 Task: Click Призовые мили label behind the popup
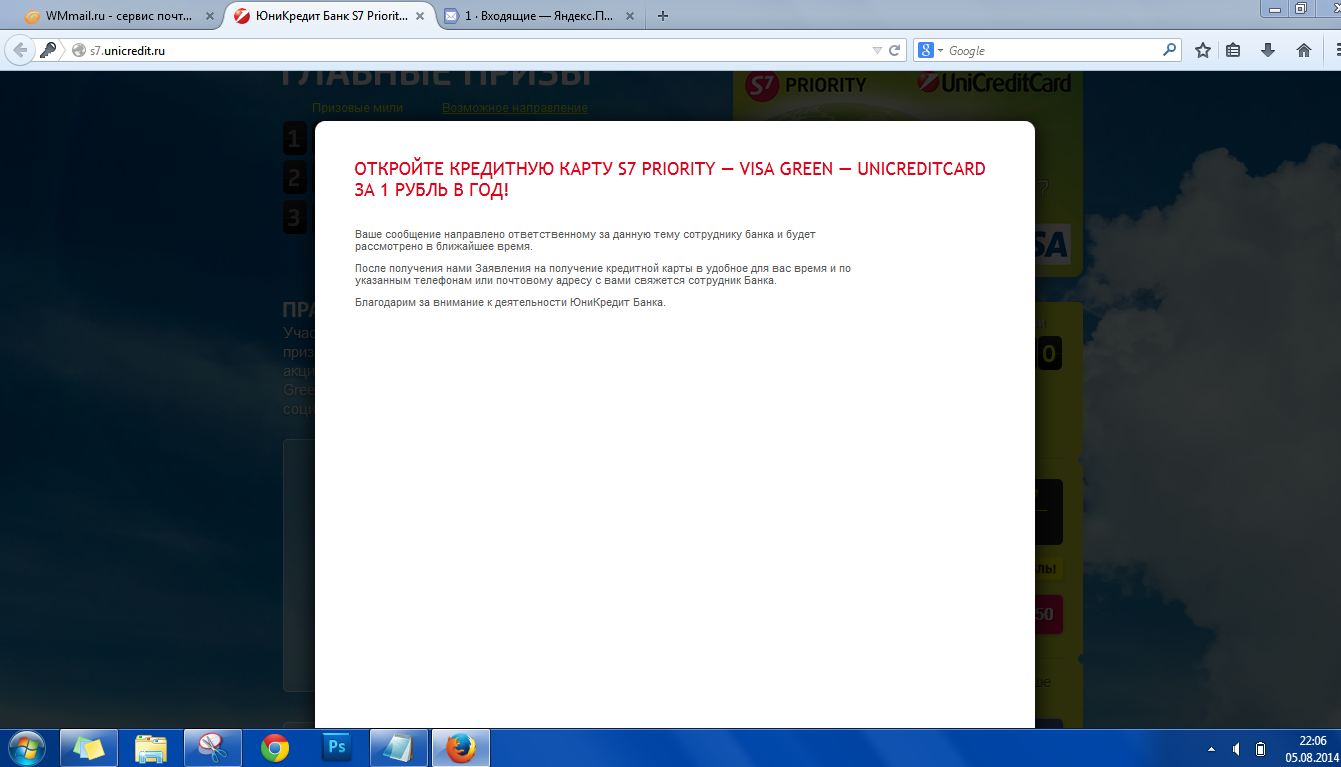point(357,108)
